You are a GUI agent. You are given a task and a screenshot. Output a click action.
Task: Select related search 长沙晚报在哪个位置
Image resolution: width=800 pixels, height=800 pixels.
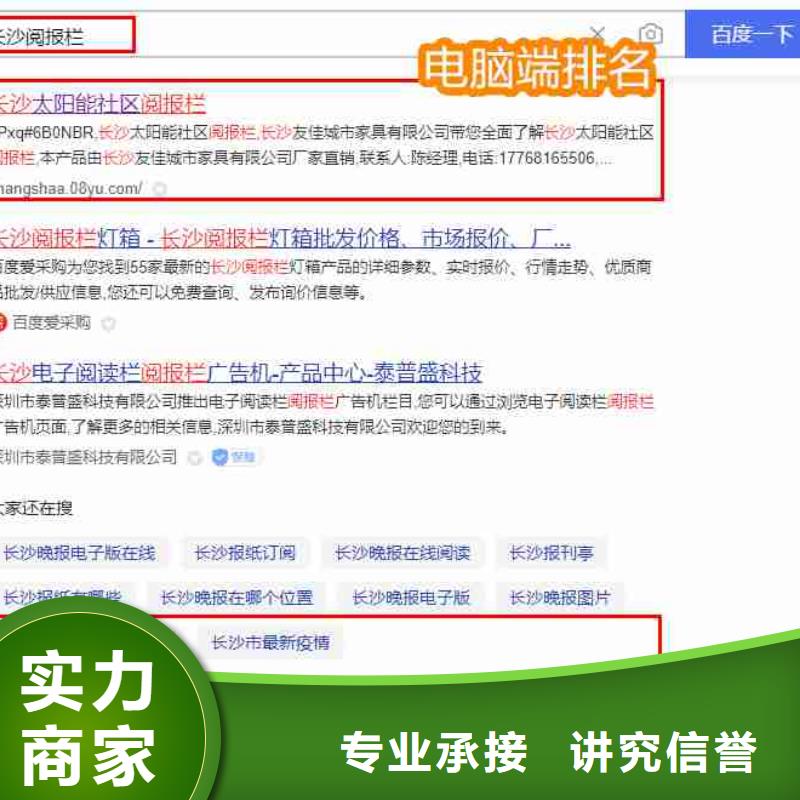coord(237,597)
